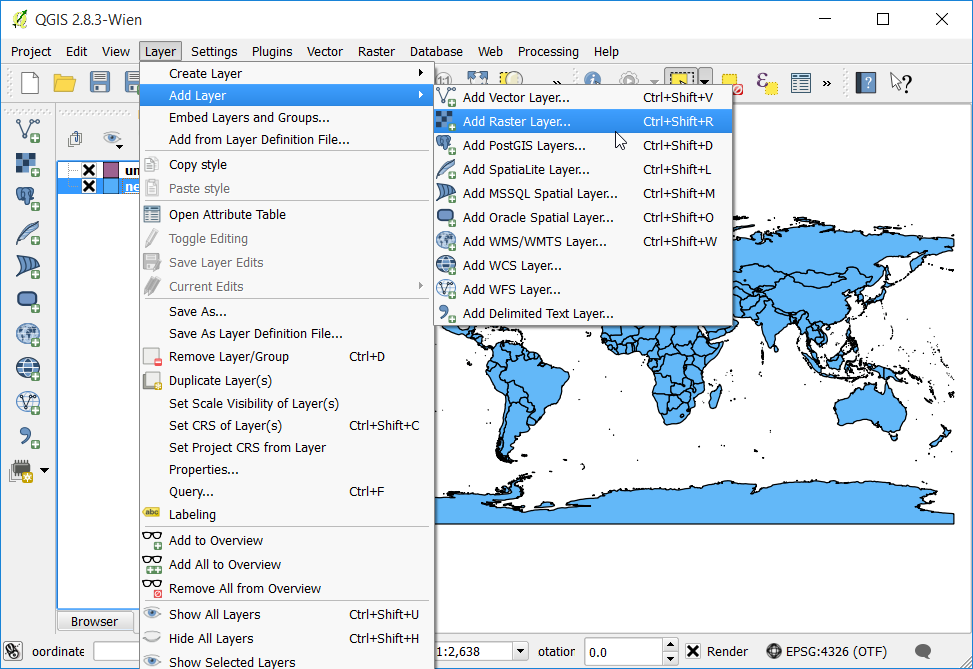Click the purple color swatch of the first layer
The height and width of the screenshot is (669, 973).
pos(111,170)
